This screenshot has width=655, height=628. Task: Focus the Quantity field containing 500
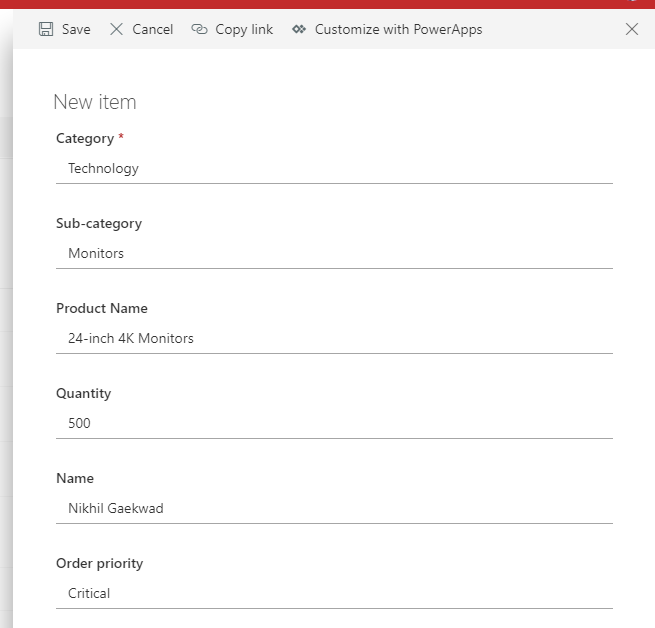(334, 424)
